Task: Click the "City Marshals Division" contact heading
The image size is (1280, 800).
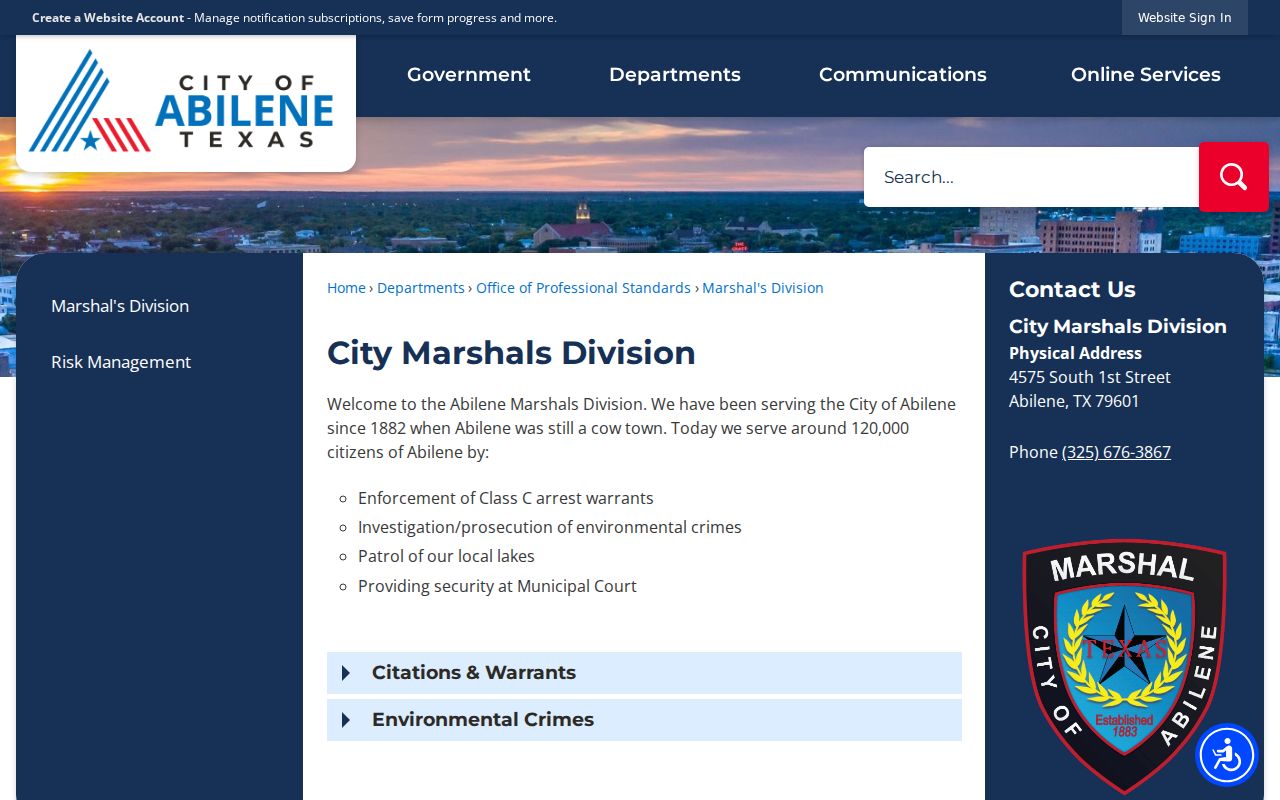Action: 1118,326
